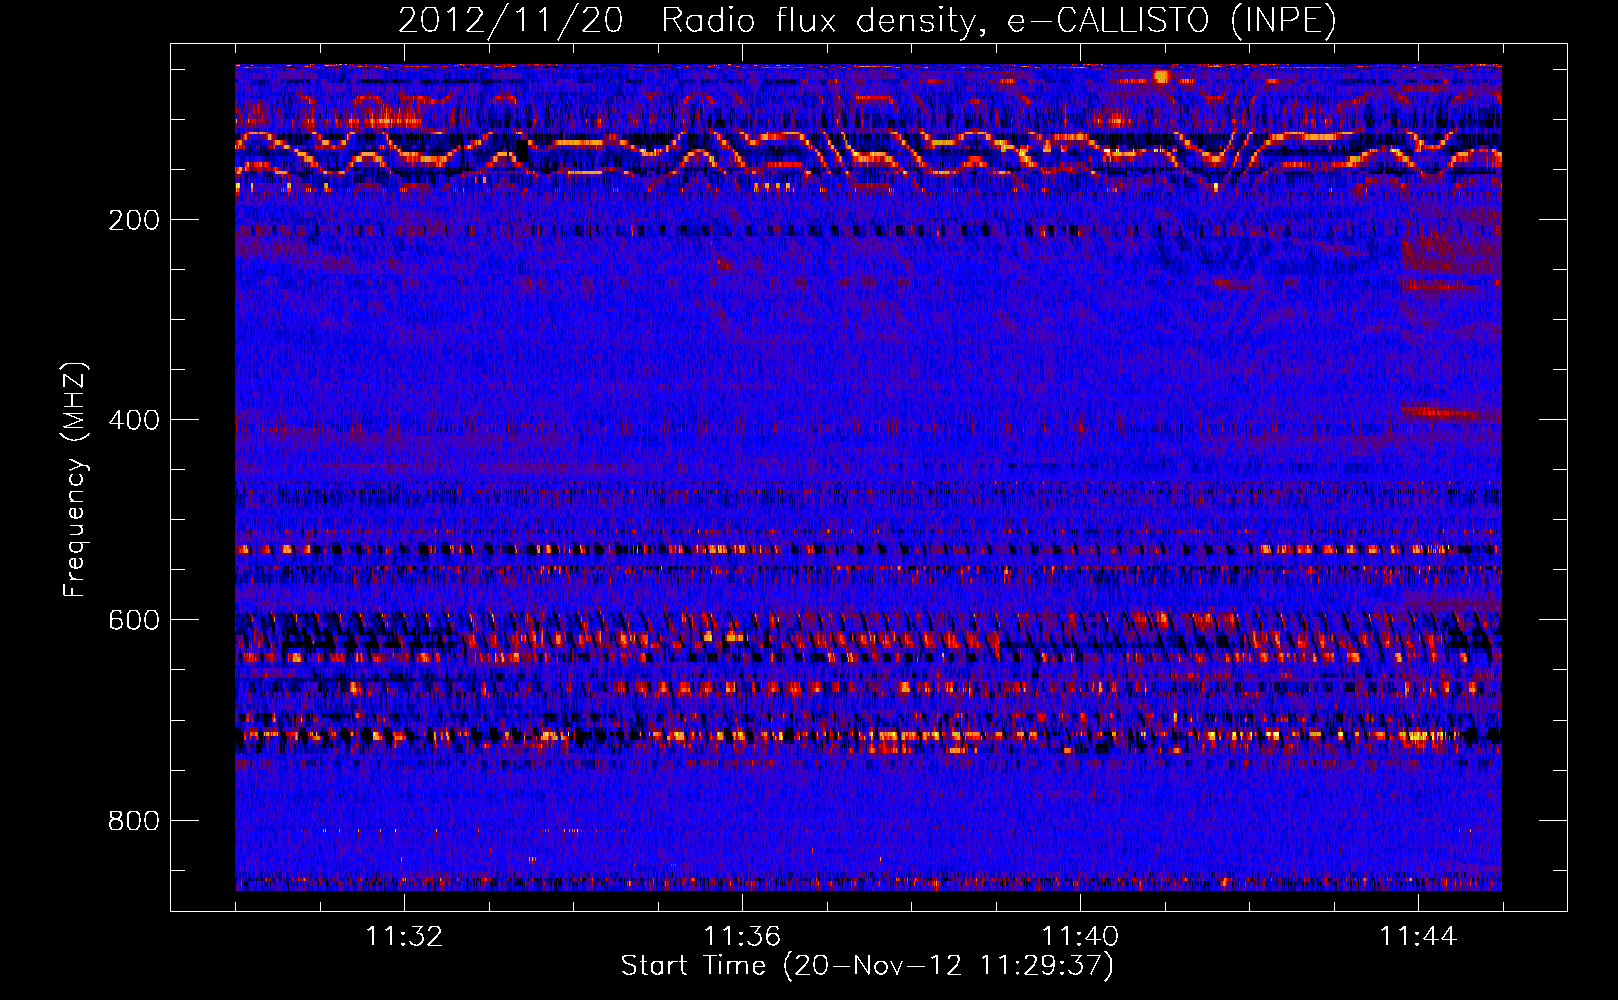Click the '600' frequency axis label
Screen dimensions: 1618x1000
coord(134,620)
